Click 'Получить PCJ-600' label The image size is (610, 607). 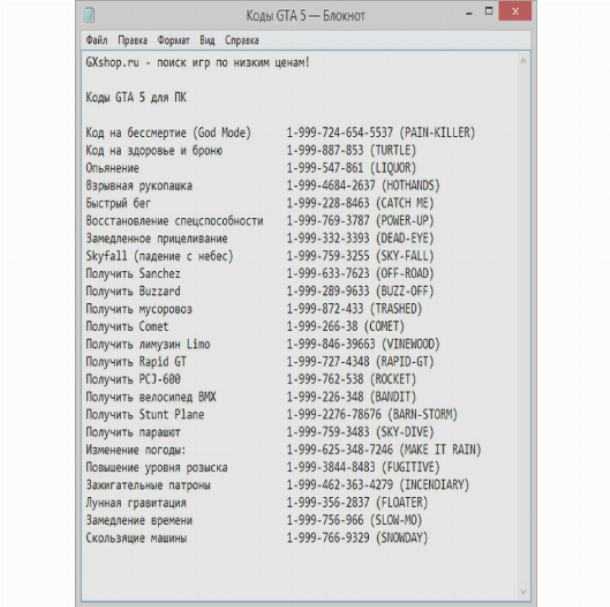[x=133, y=379]
